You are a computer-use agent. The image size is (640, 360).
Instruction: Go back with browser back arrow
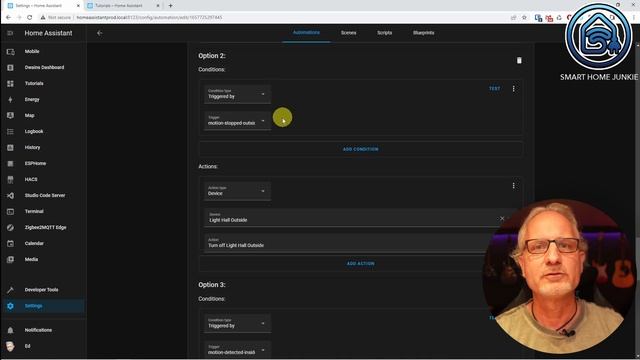9,18
